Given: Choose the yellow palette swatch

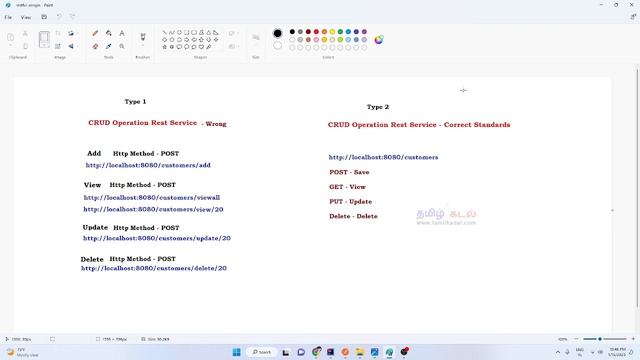Looking at the screenshot, I should pos(332,32).
